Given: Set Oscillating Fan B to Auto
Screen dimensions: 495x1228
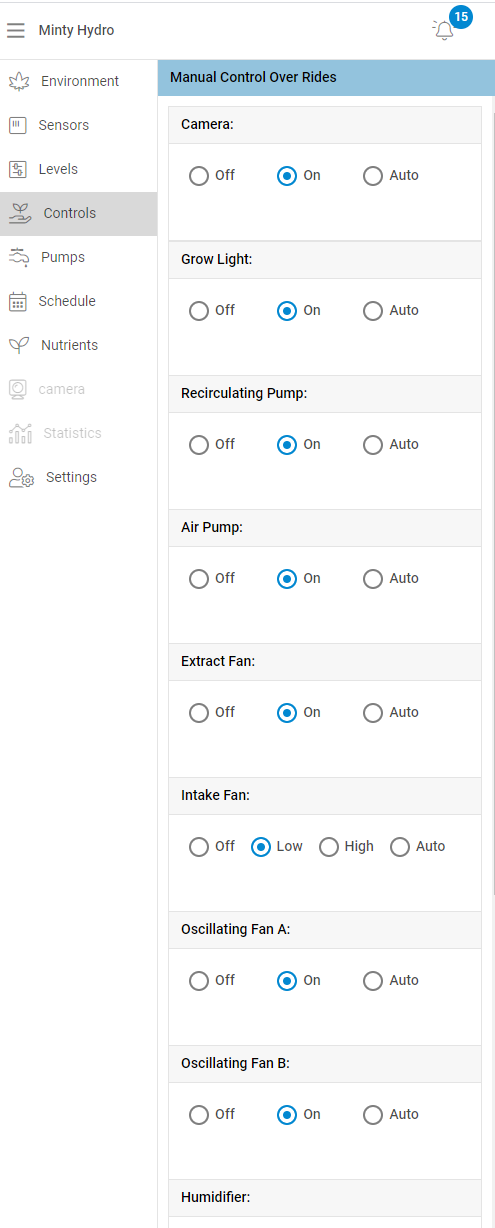Looking at the screenshot, I should pyautogui.click(x=373, y=1115).
